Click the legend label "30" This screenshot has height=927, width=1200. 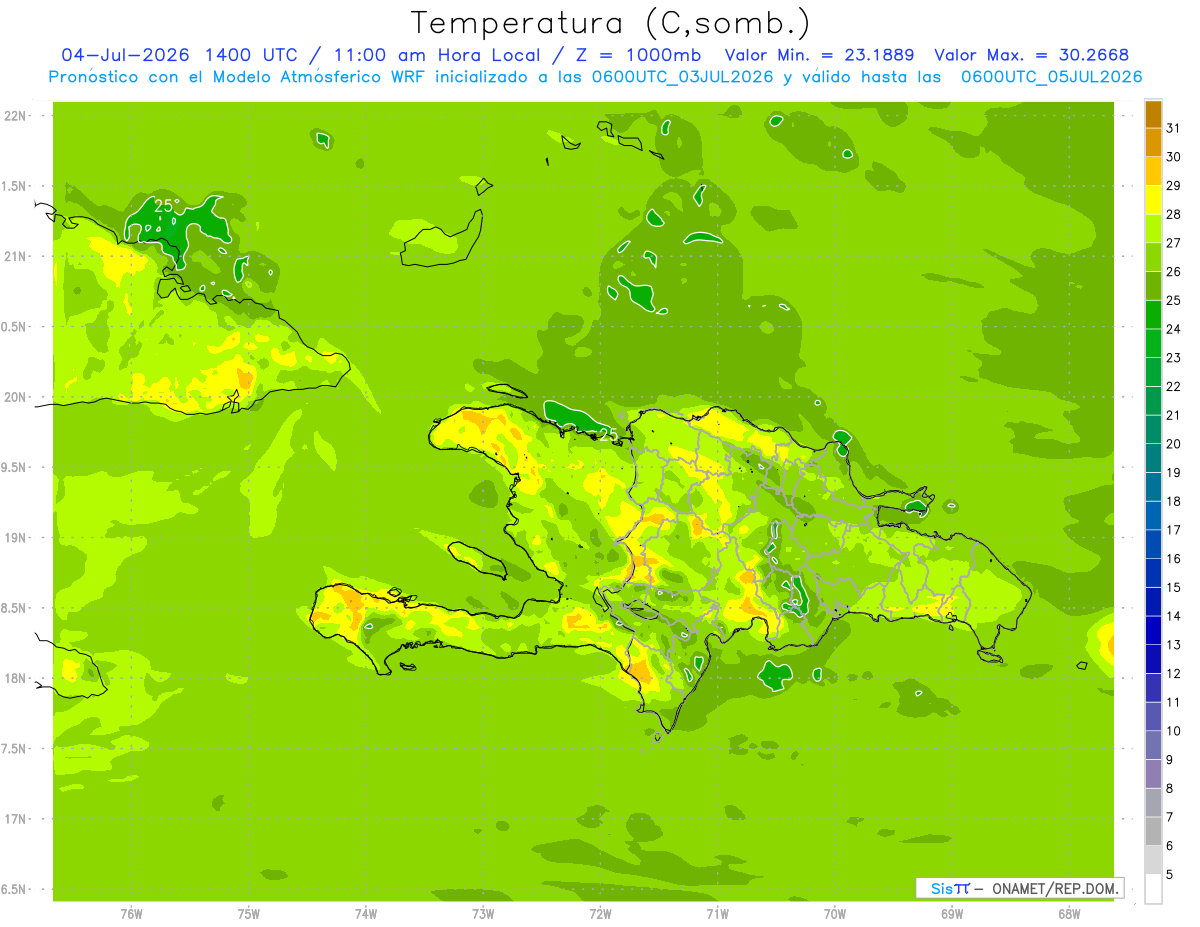1174,157
